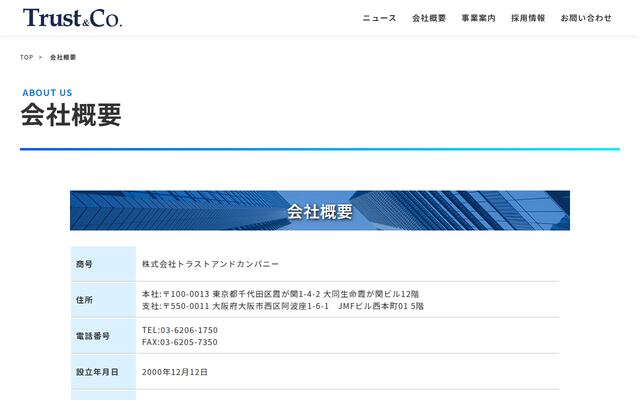The image size is (640, 400).
Task: Click the ABOUT US label
Action: (x=47, y=93)
